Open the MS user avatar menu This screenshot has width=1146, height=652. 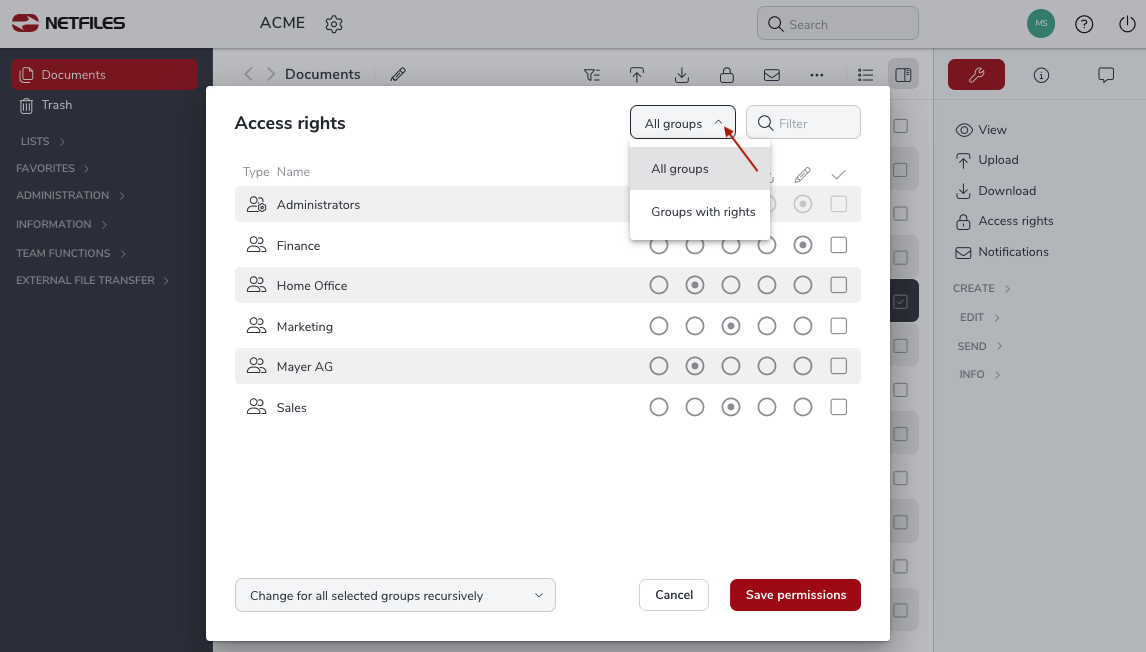click(1041, 23)
